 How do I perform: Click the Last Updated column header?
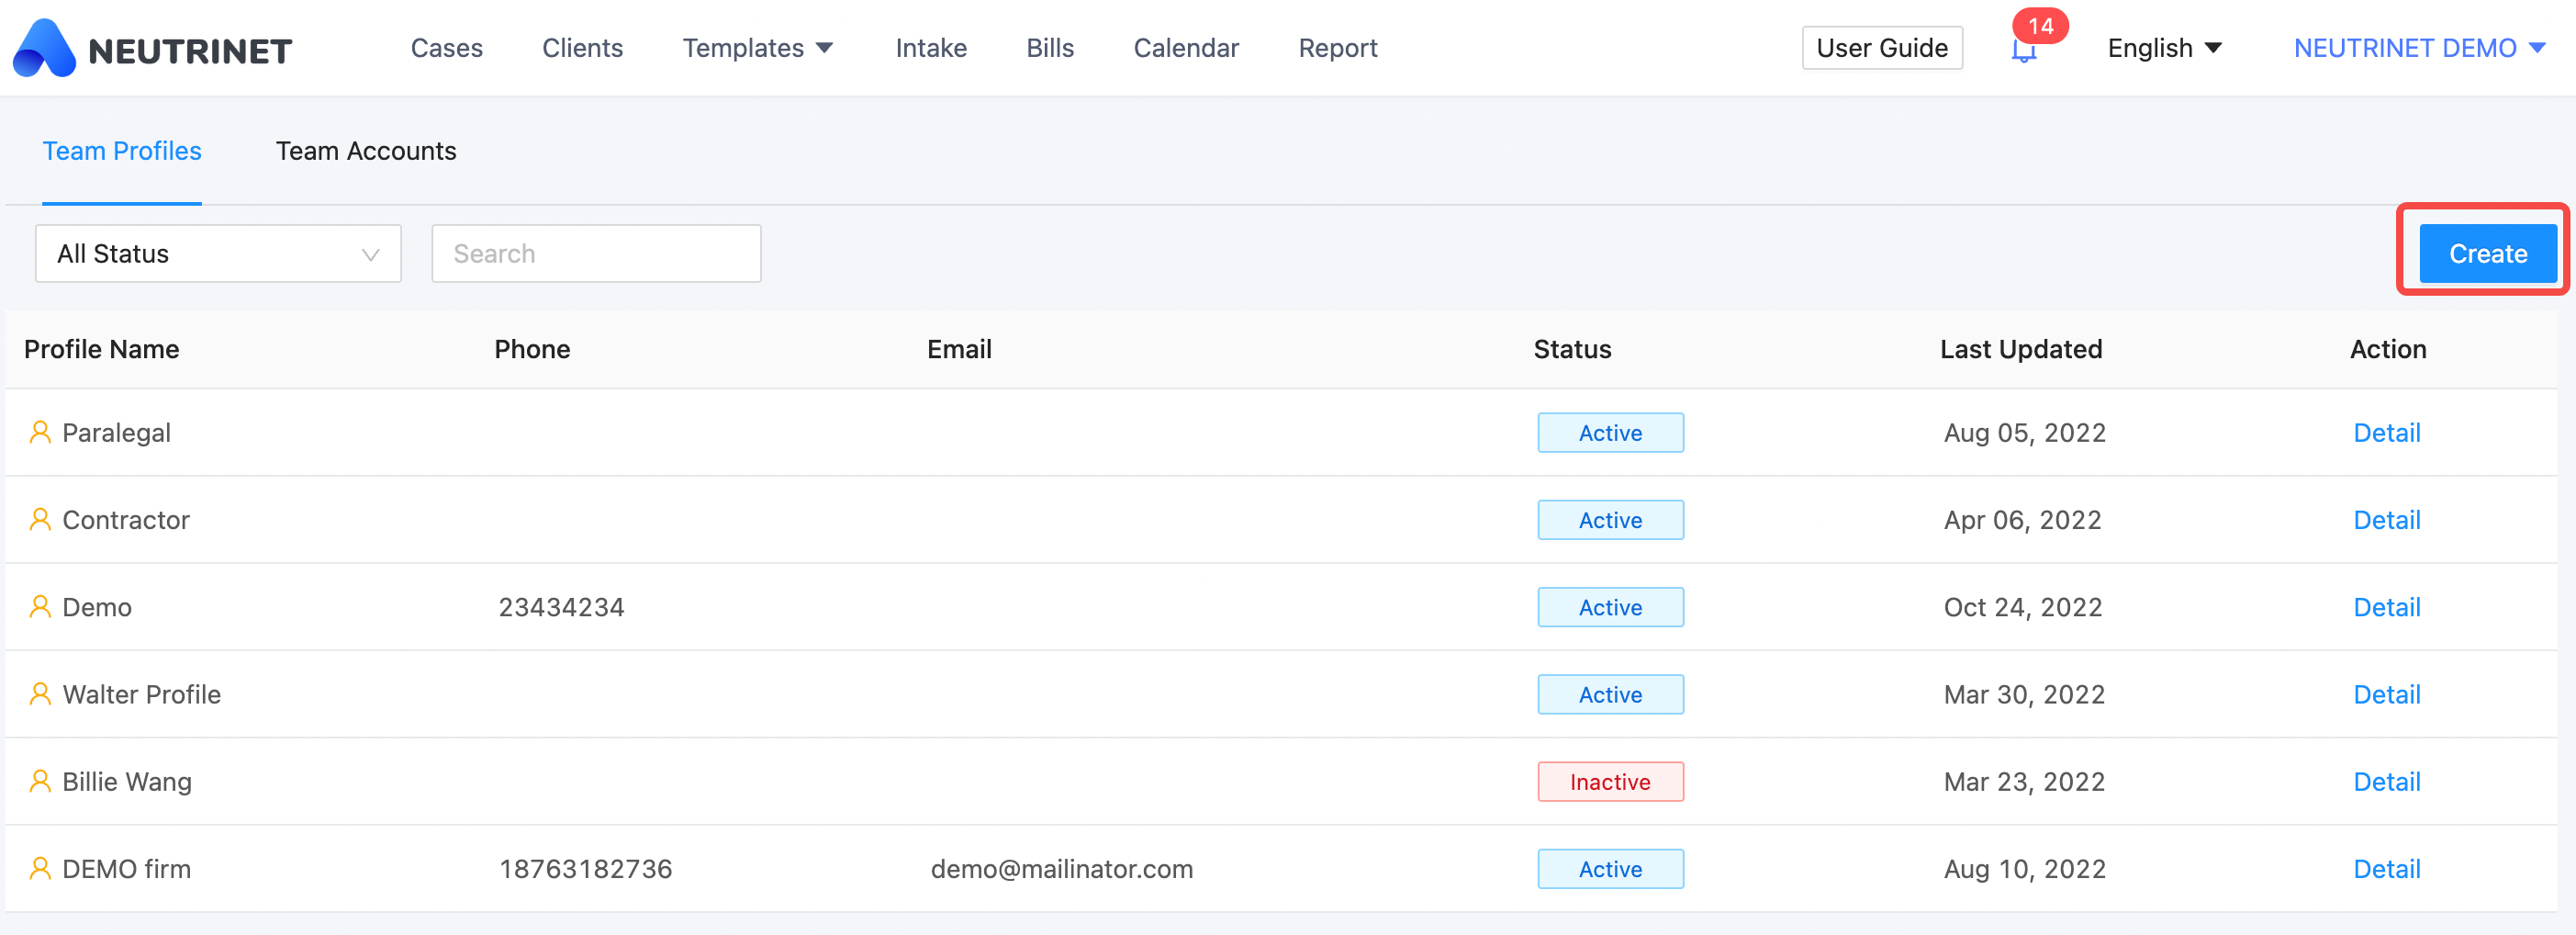click(x=2020, y=348)
